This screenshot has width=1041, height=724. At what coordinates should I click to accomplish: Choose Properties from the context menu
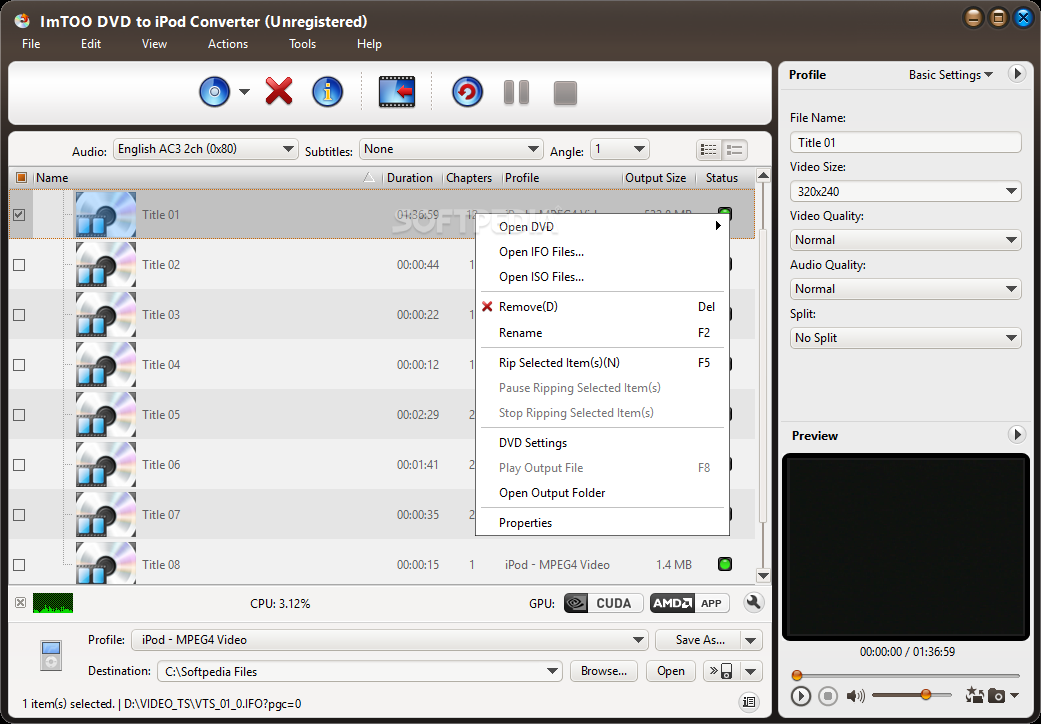[x=525, y=523]
